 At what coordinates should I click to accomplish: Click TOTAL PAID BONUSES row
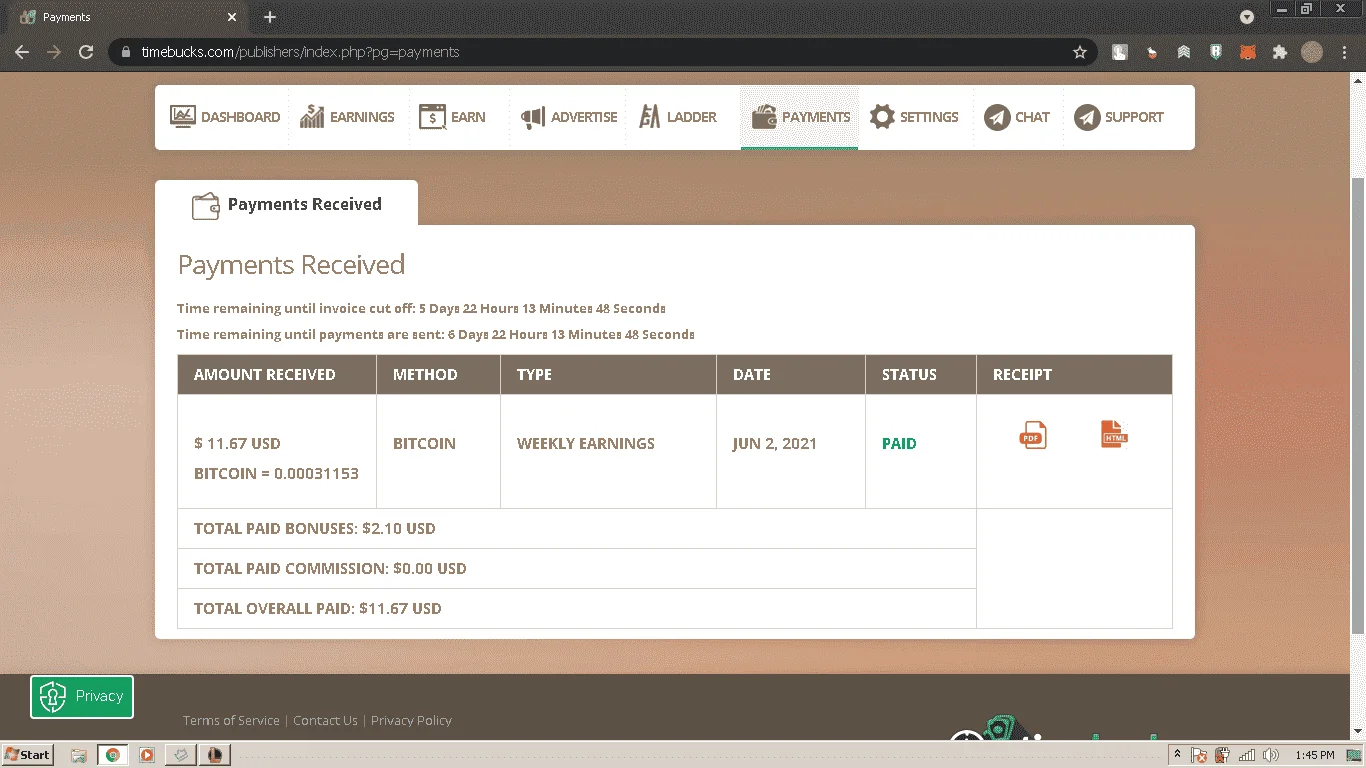[577, 528]
